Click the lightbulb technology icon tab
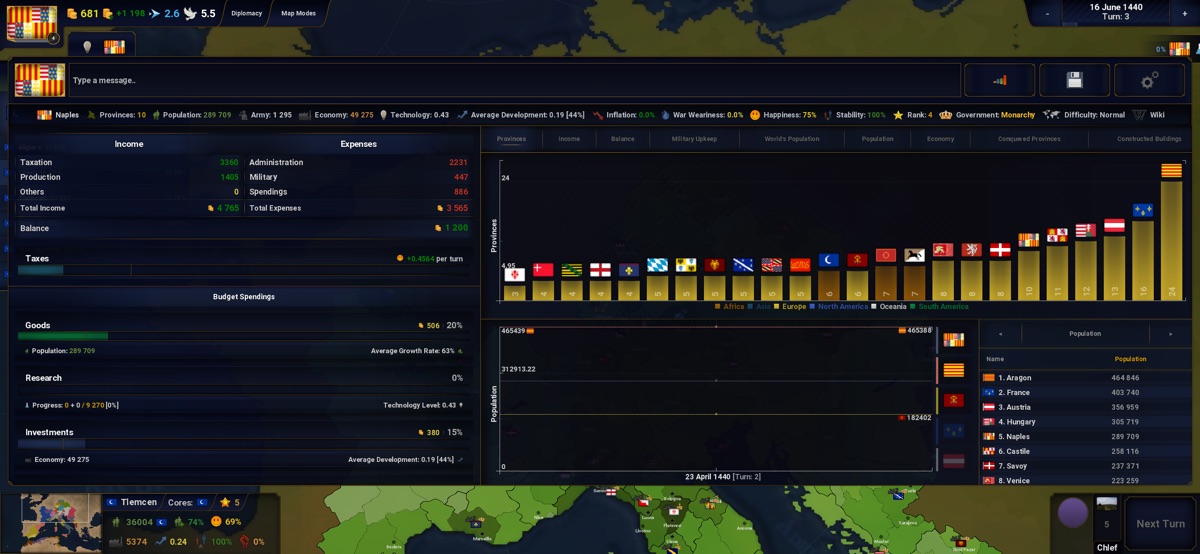The height and width of the screenshot is (554, 1200). [x=87, y=47]
